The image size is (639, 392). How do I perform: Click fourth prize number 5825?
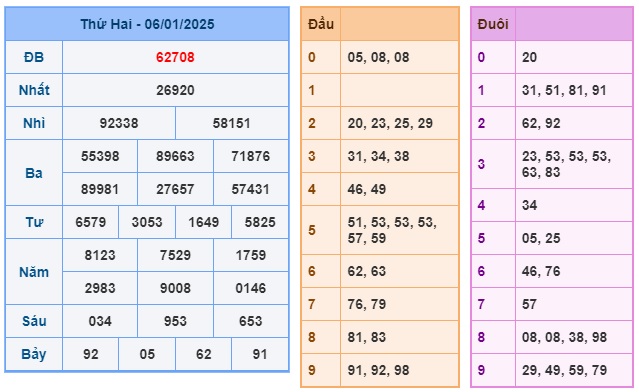[x=260, y=222]
